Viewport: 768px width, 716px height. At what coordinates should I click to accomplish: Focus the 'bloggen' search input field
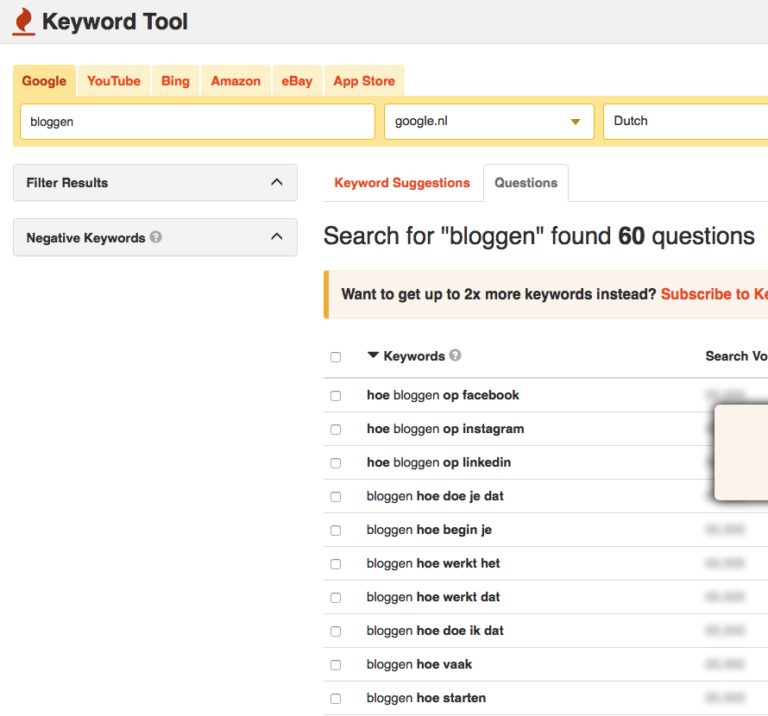tap(197, 121)
